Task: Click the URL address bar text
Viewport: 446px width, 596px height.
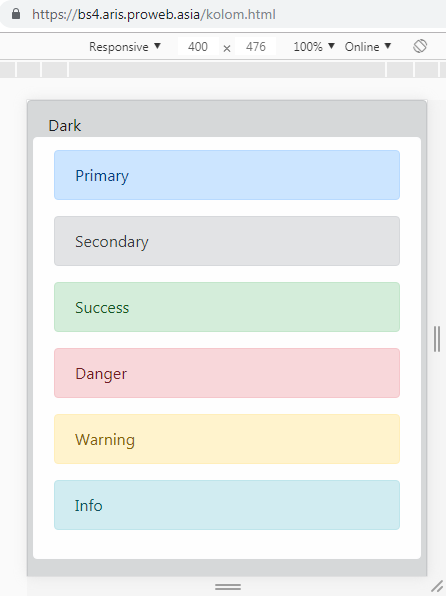Action: point(154,14)
